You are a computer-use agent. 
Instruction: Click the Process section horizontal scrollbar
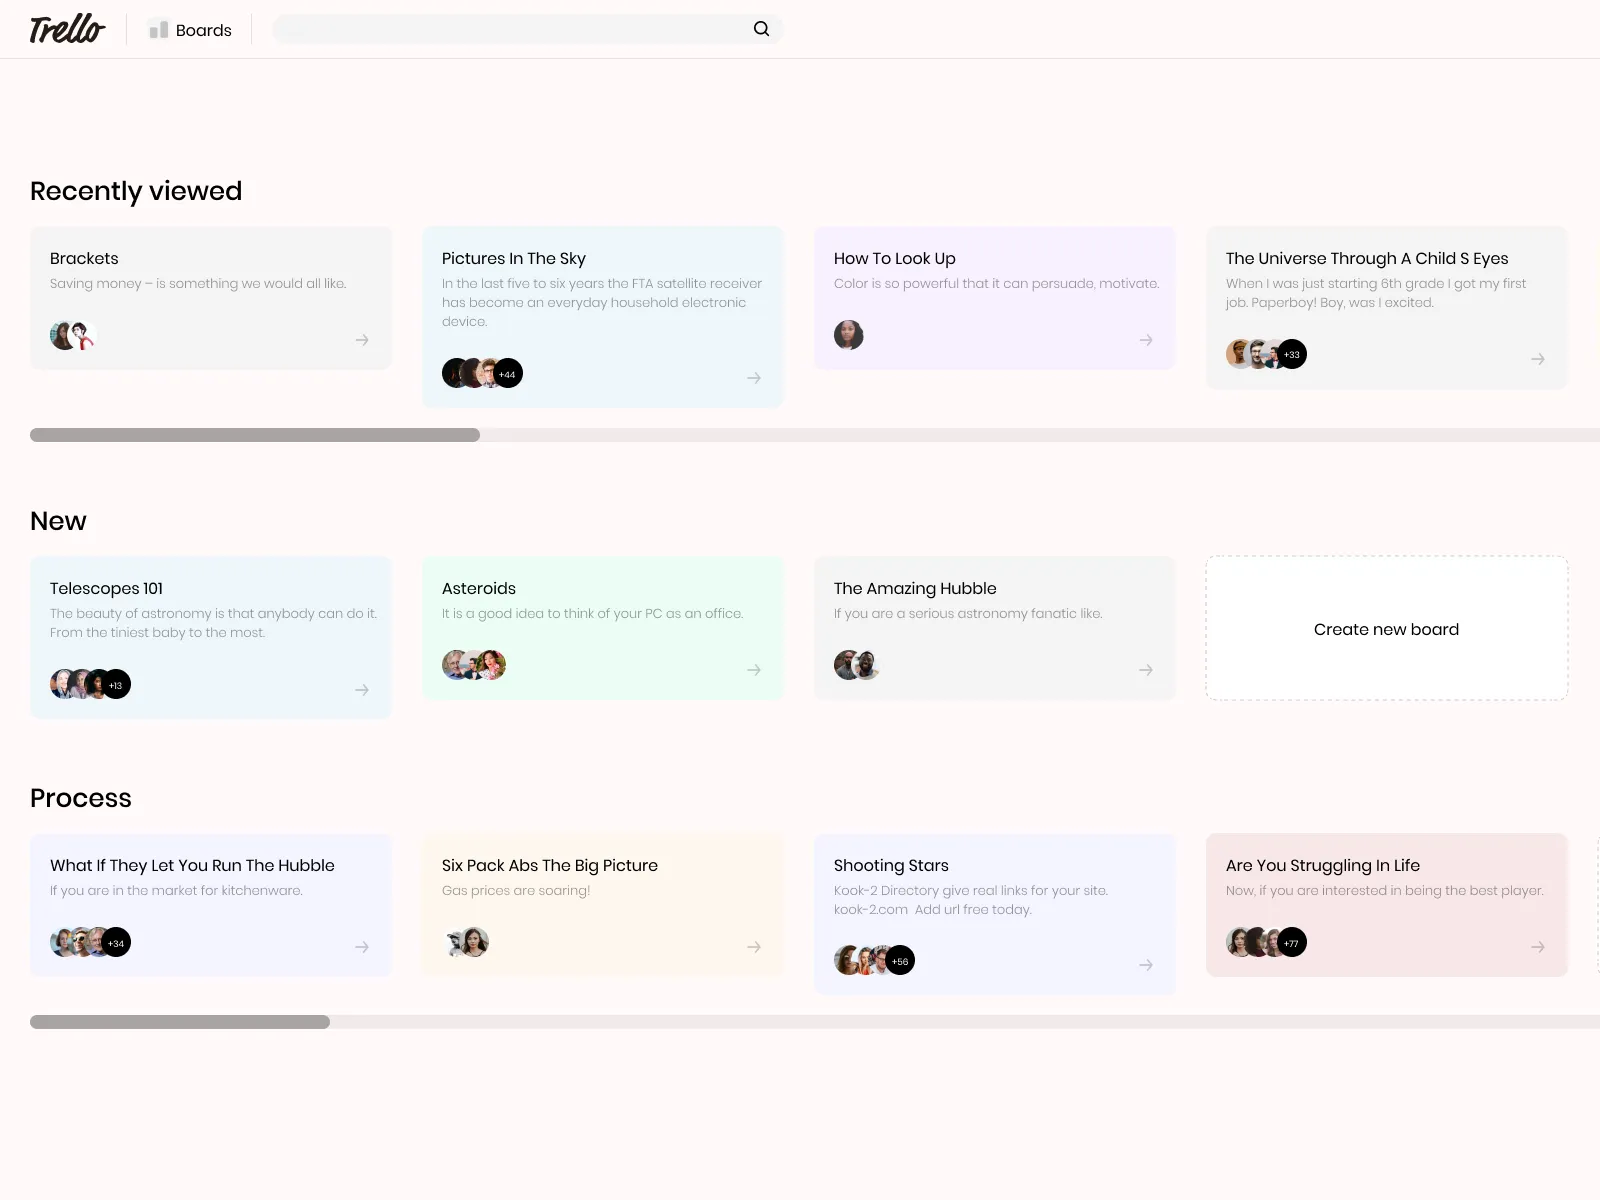[x=180, y=1022]
